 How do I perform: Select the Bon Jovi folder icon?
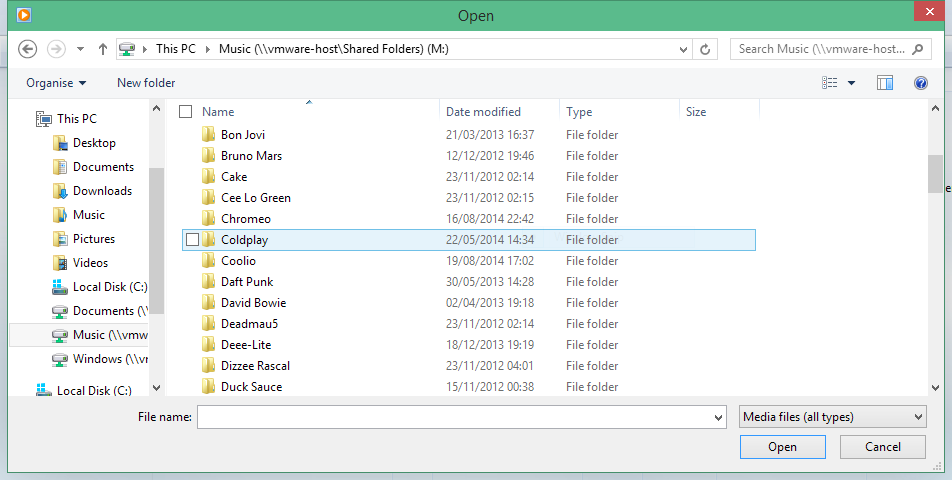pos(208,135)
